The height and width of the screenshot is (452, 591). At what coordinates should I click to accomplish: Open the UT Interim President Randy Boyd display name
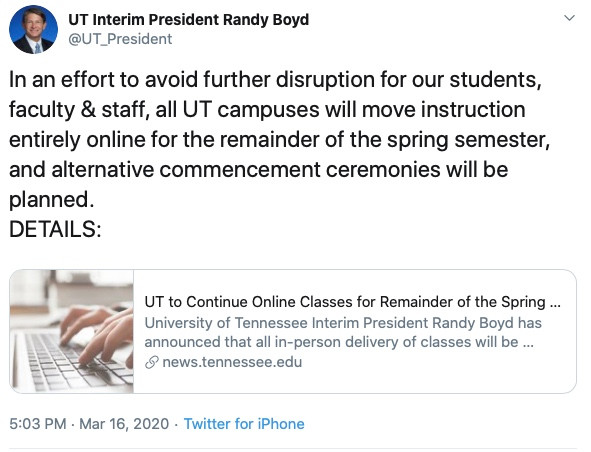188,20
